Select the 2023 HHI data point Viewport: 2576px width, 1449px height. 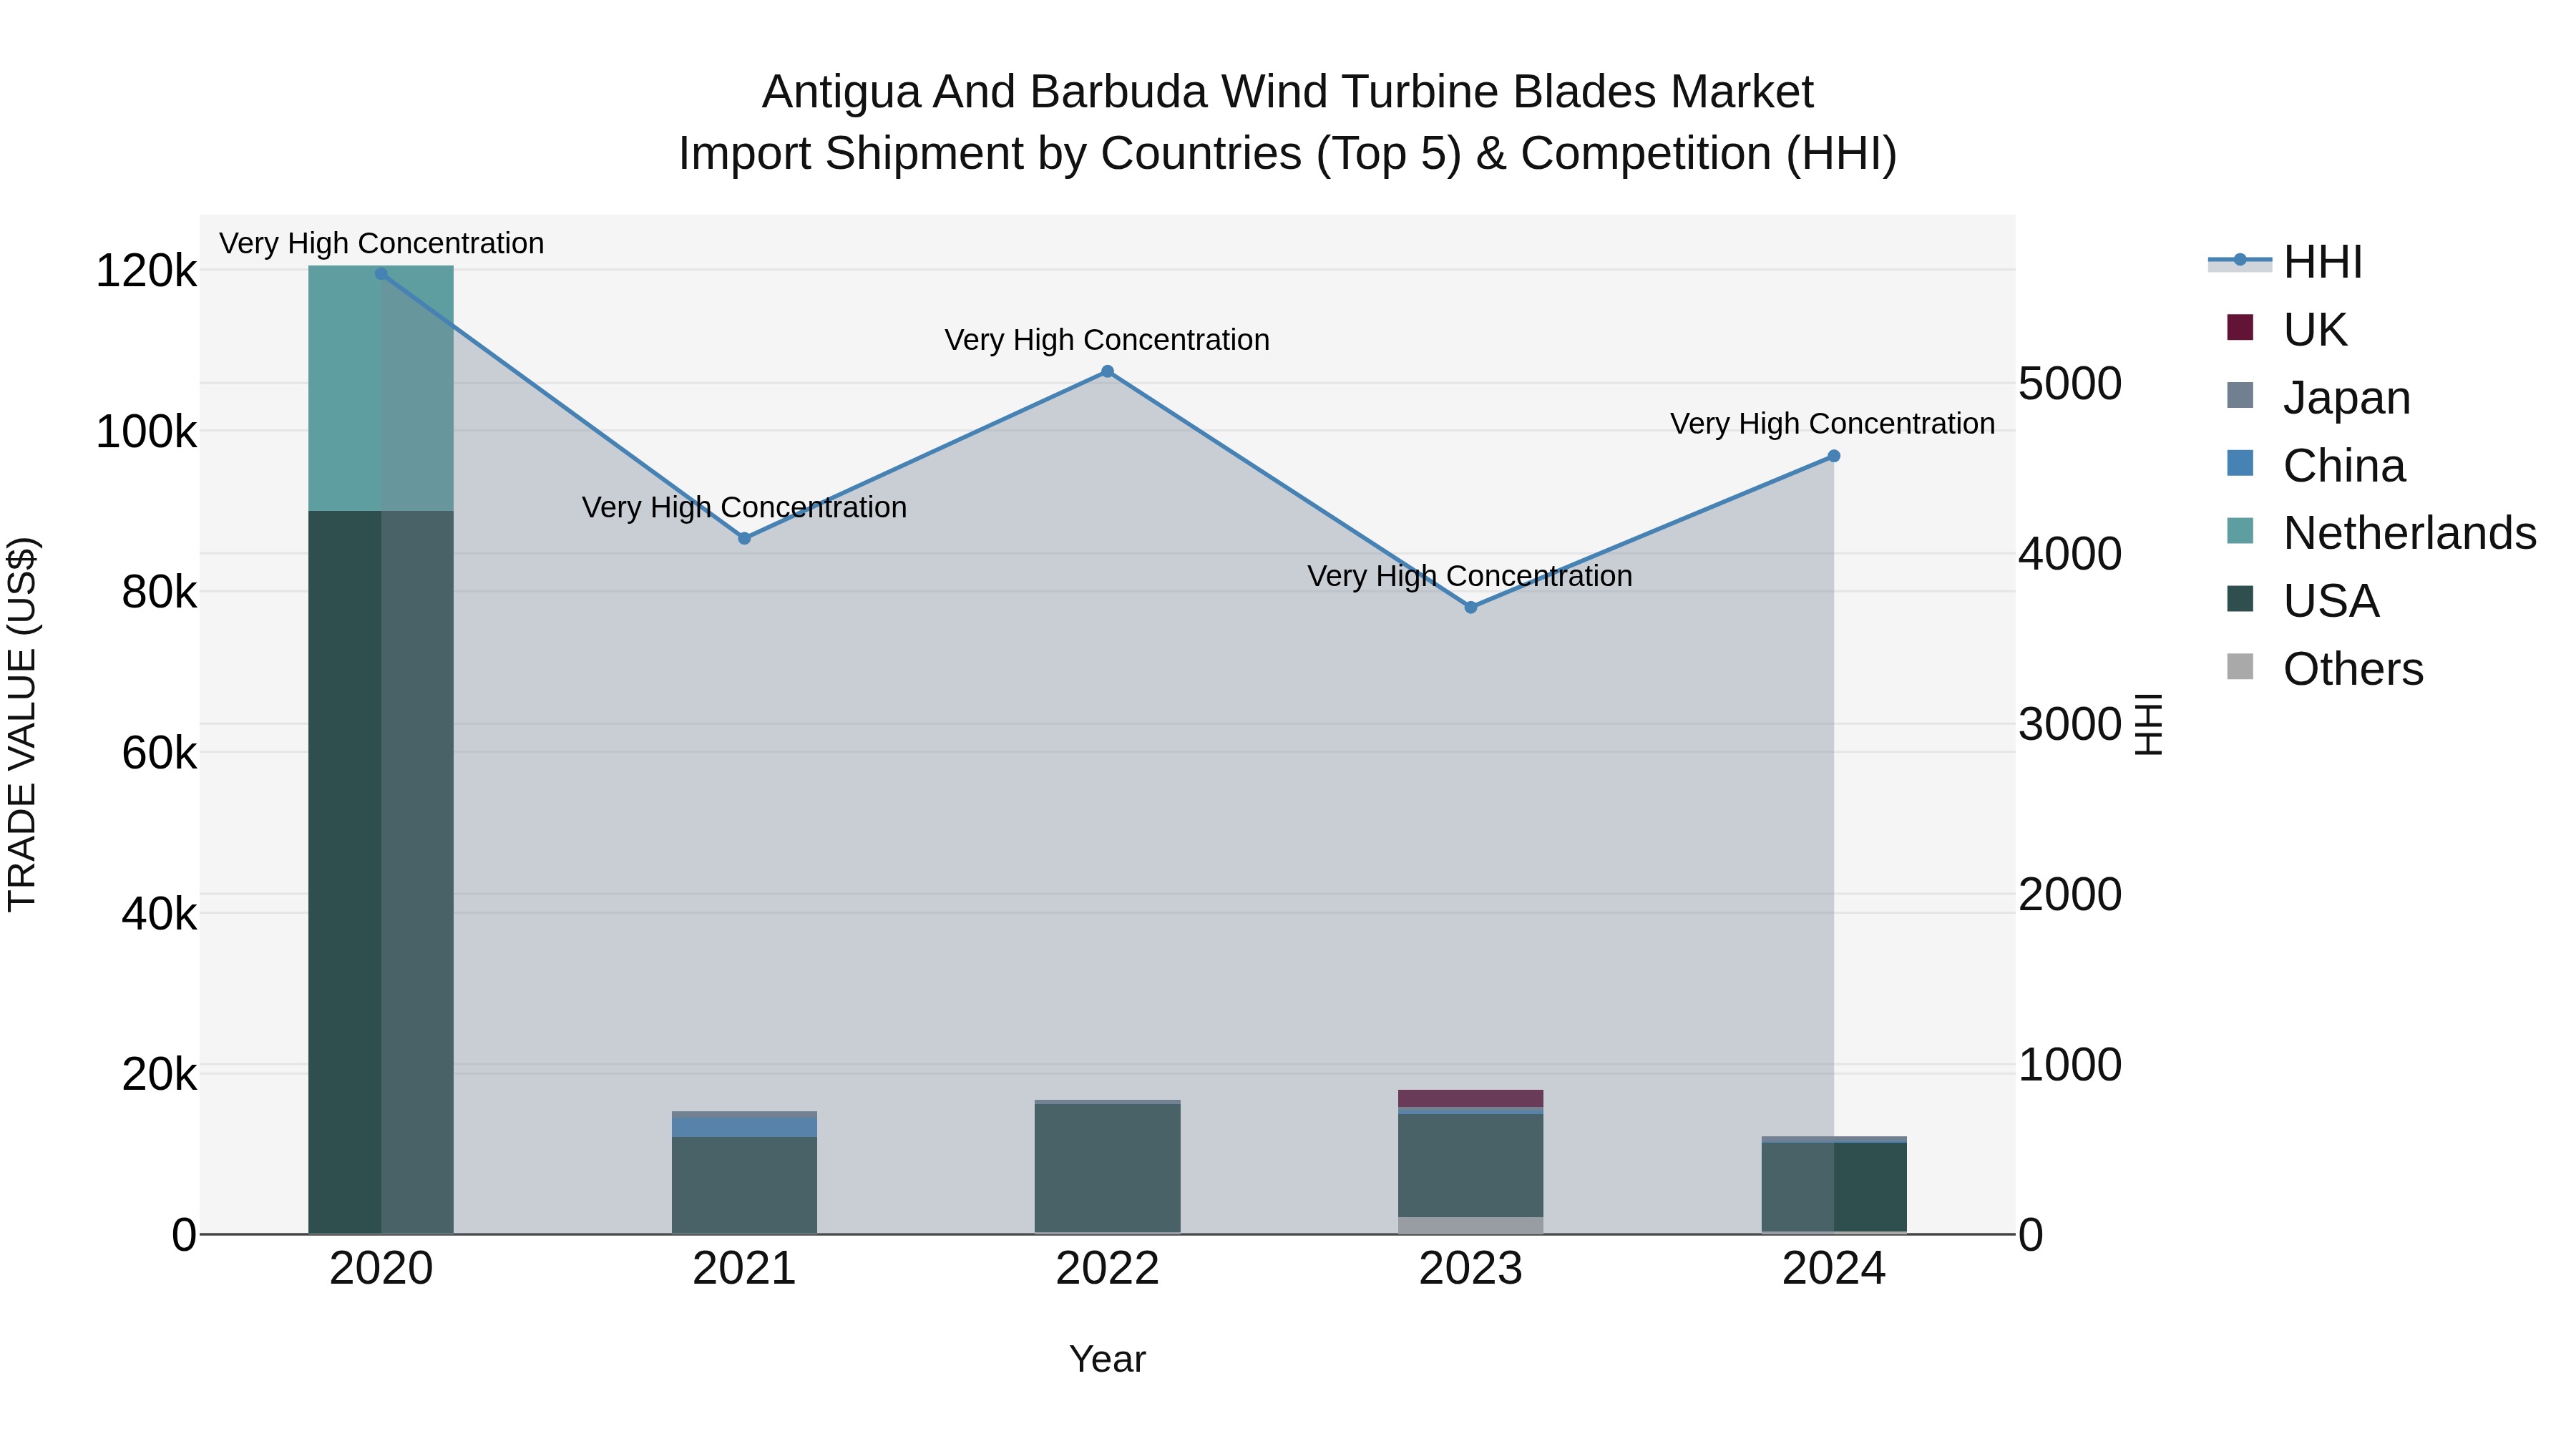point(1470,607)
